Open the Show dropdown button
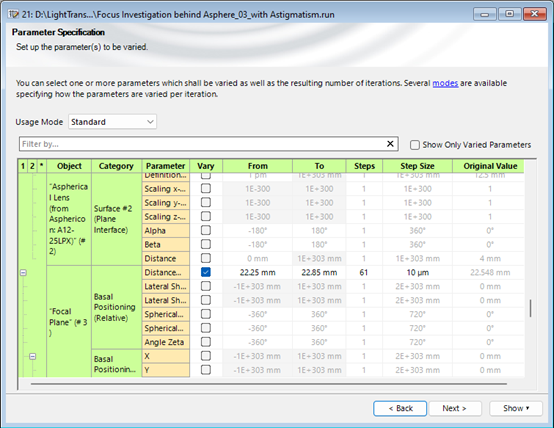This screenshot has width=554, height=428. coord(516,408)
